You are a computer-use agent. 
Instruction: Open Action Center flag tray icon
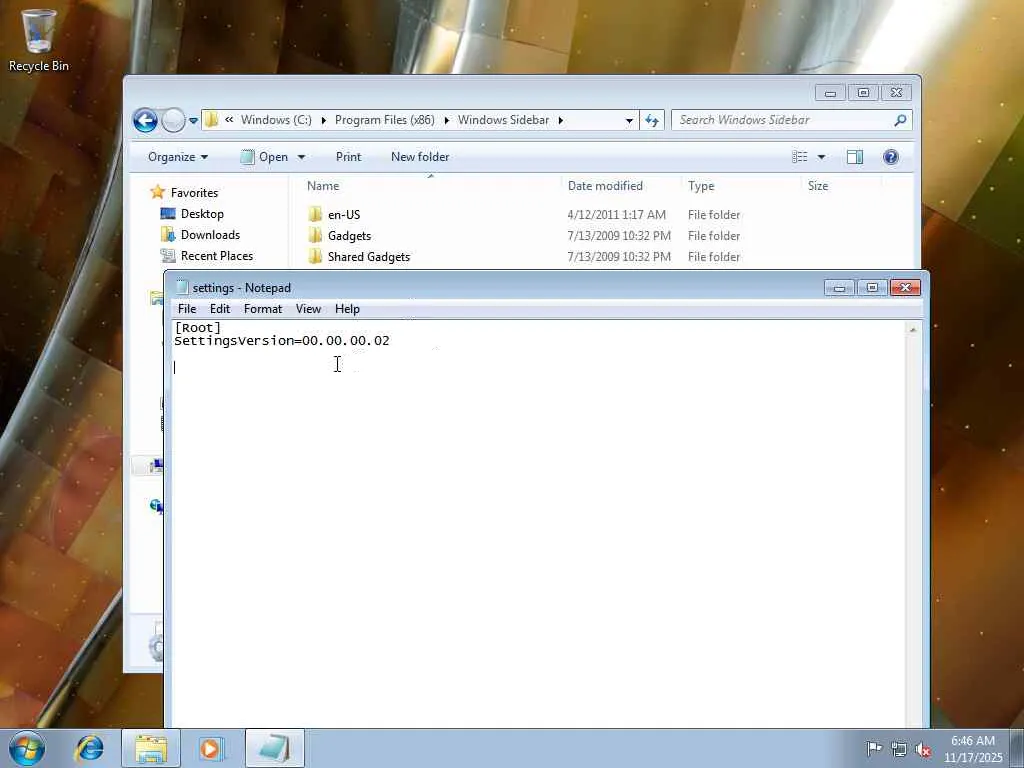coord(874,748)
